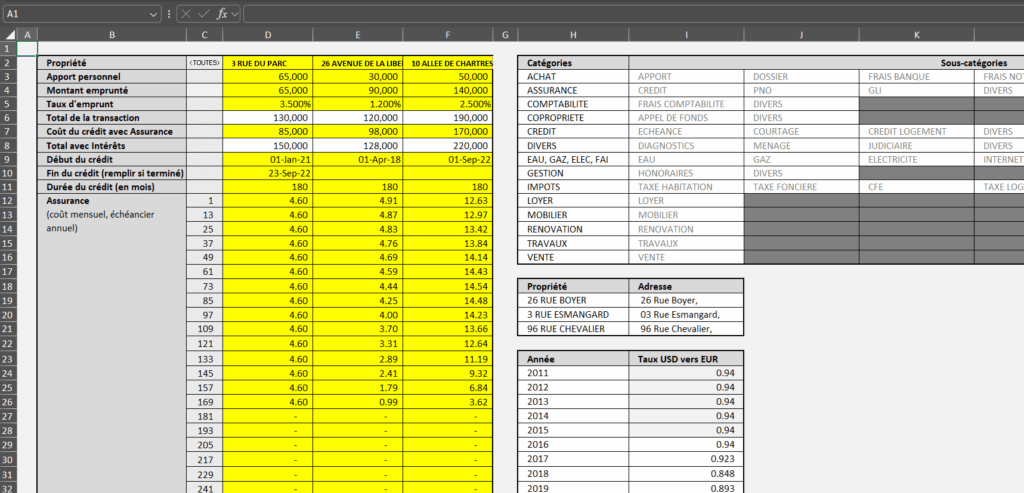The width and height of the screenshot is (1024, 493).
Task: Select the <TOUTES> filter cell
Action: [x=204, y=63]
